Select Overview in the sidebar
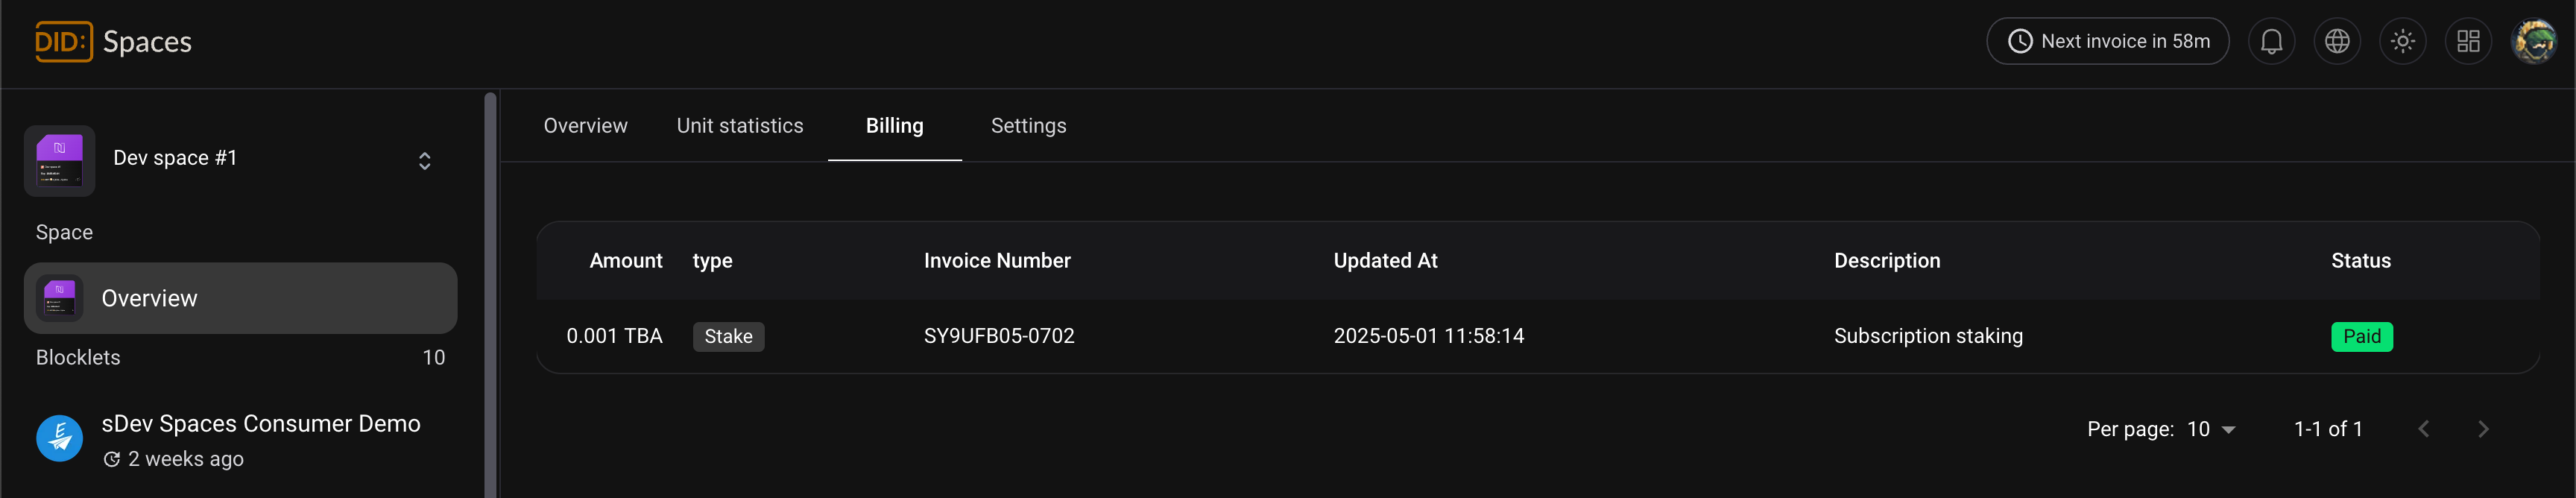 [240, 298]
